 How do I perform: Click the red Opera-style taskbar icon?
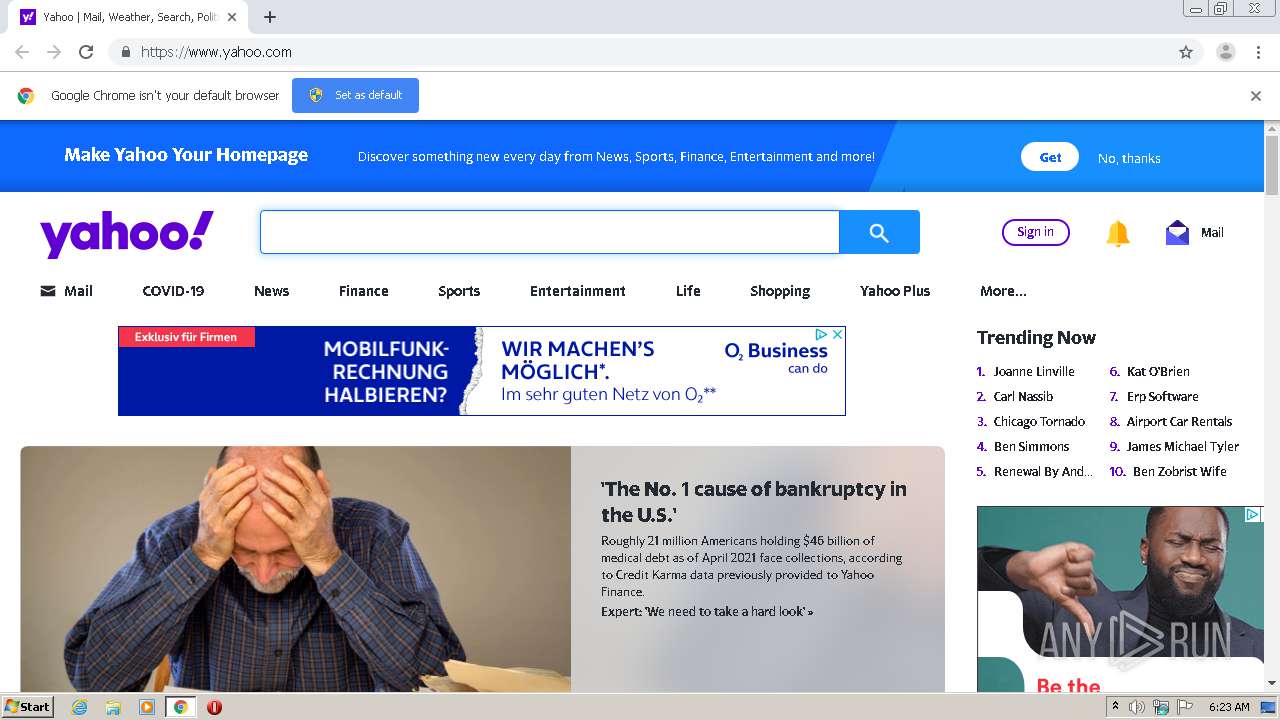tap(214, 707)
